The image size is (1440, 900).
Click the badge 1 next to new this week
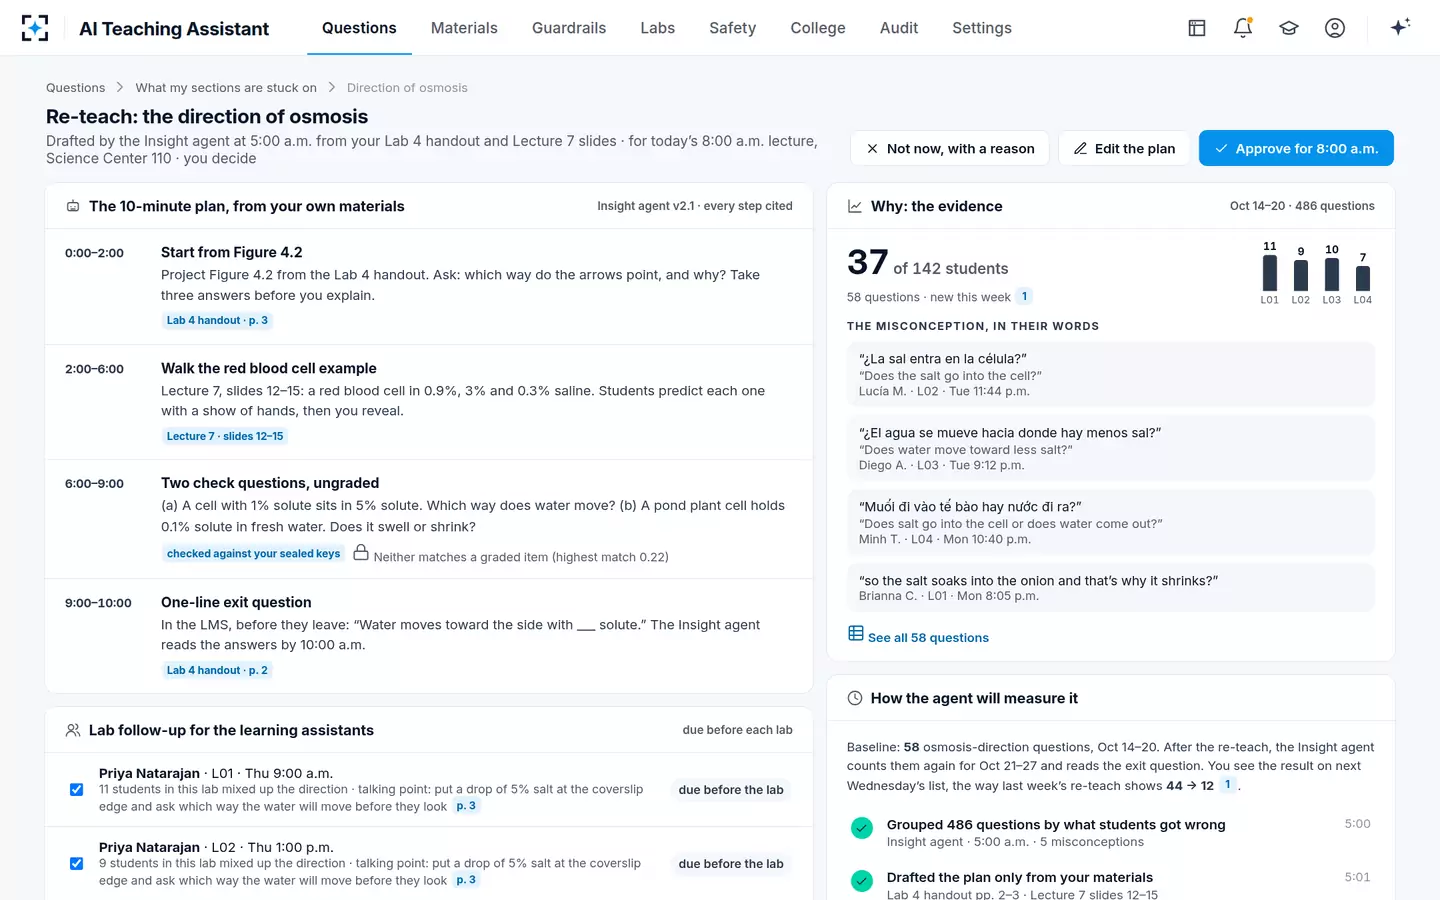click(x=1024, y=296)
